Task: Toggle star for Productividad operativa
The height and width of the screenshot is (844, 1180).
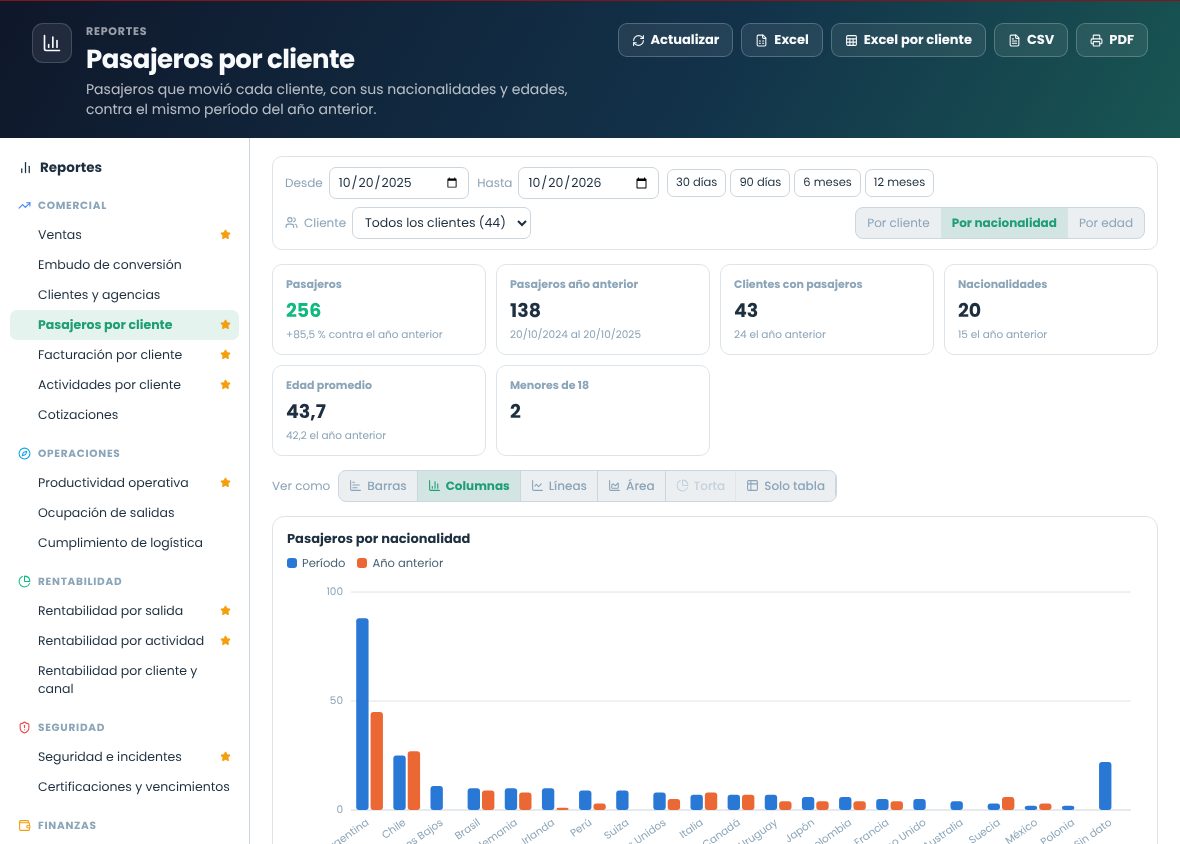Action: (x=225, y=483)
